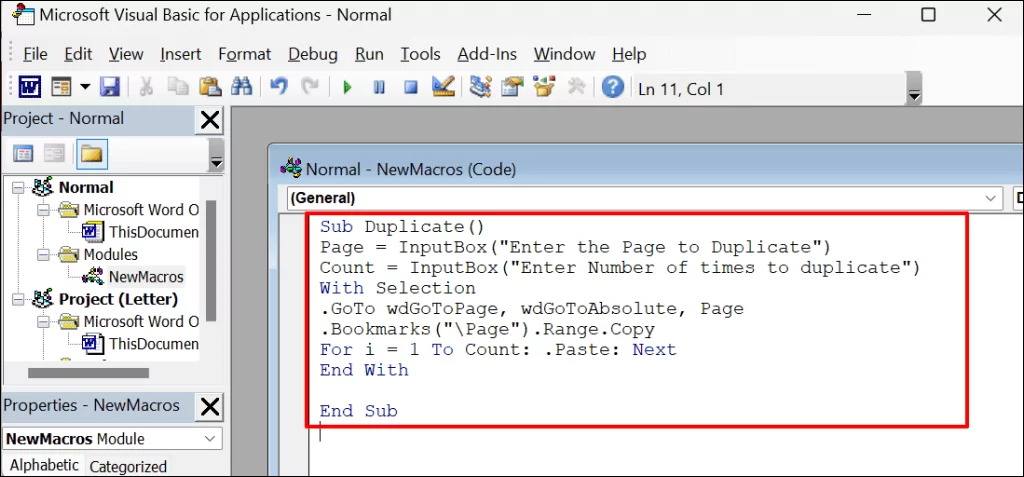Collapse the Normal project node

18,188
